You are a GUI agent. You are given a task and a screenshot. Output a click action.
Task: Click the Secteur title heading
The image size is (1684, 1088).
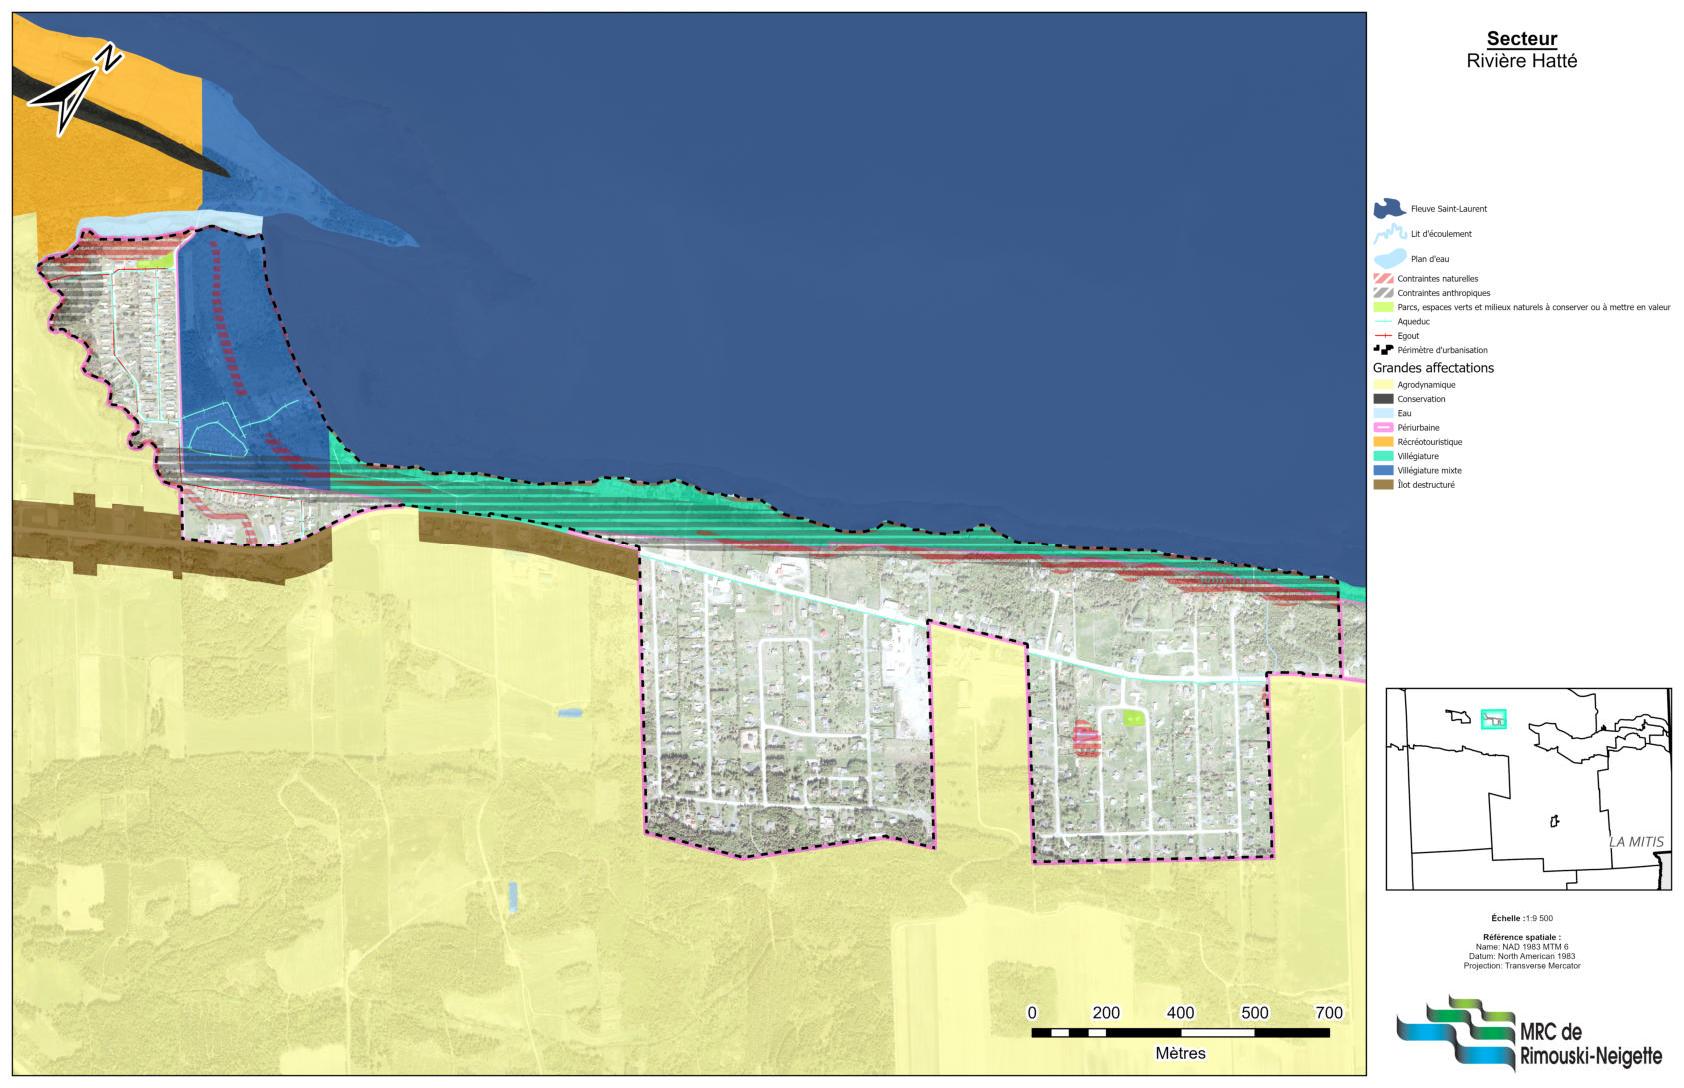(x=1521, y=40)
